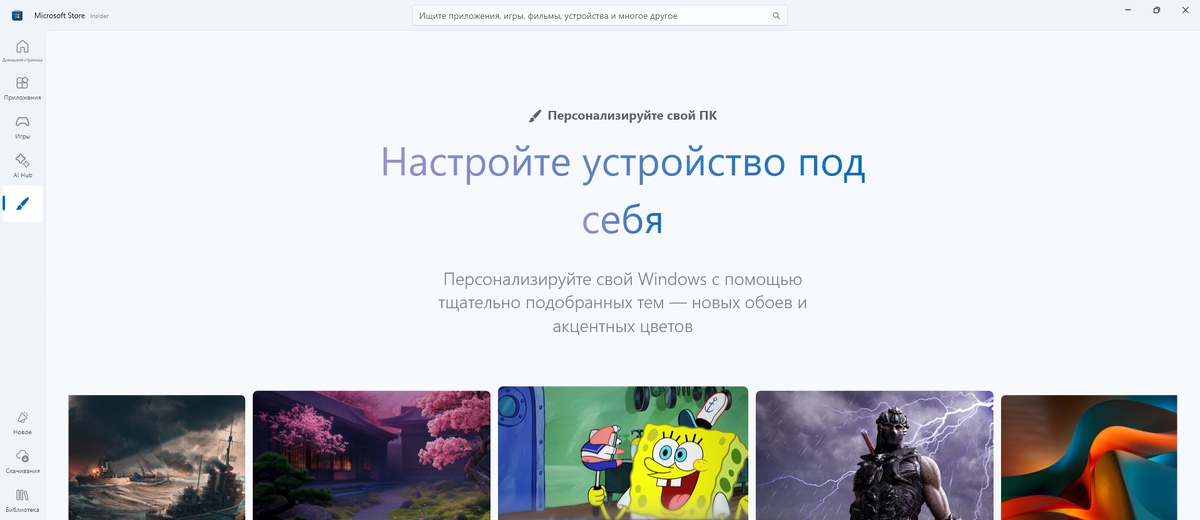Open Скачивания downloads section
1200x520 pixels.
point(22,460)
